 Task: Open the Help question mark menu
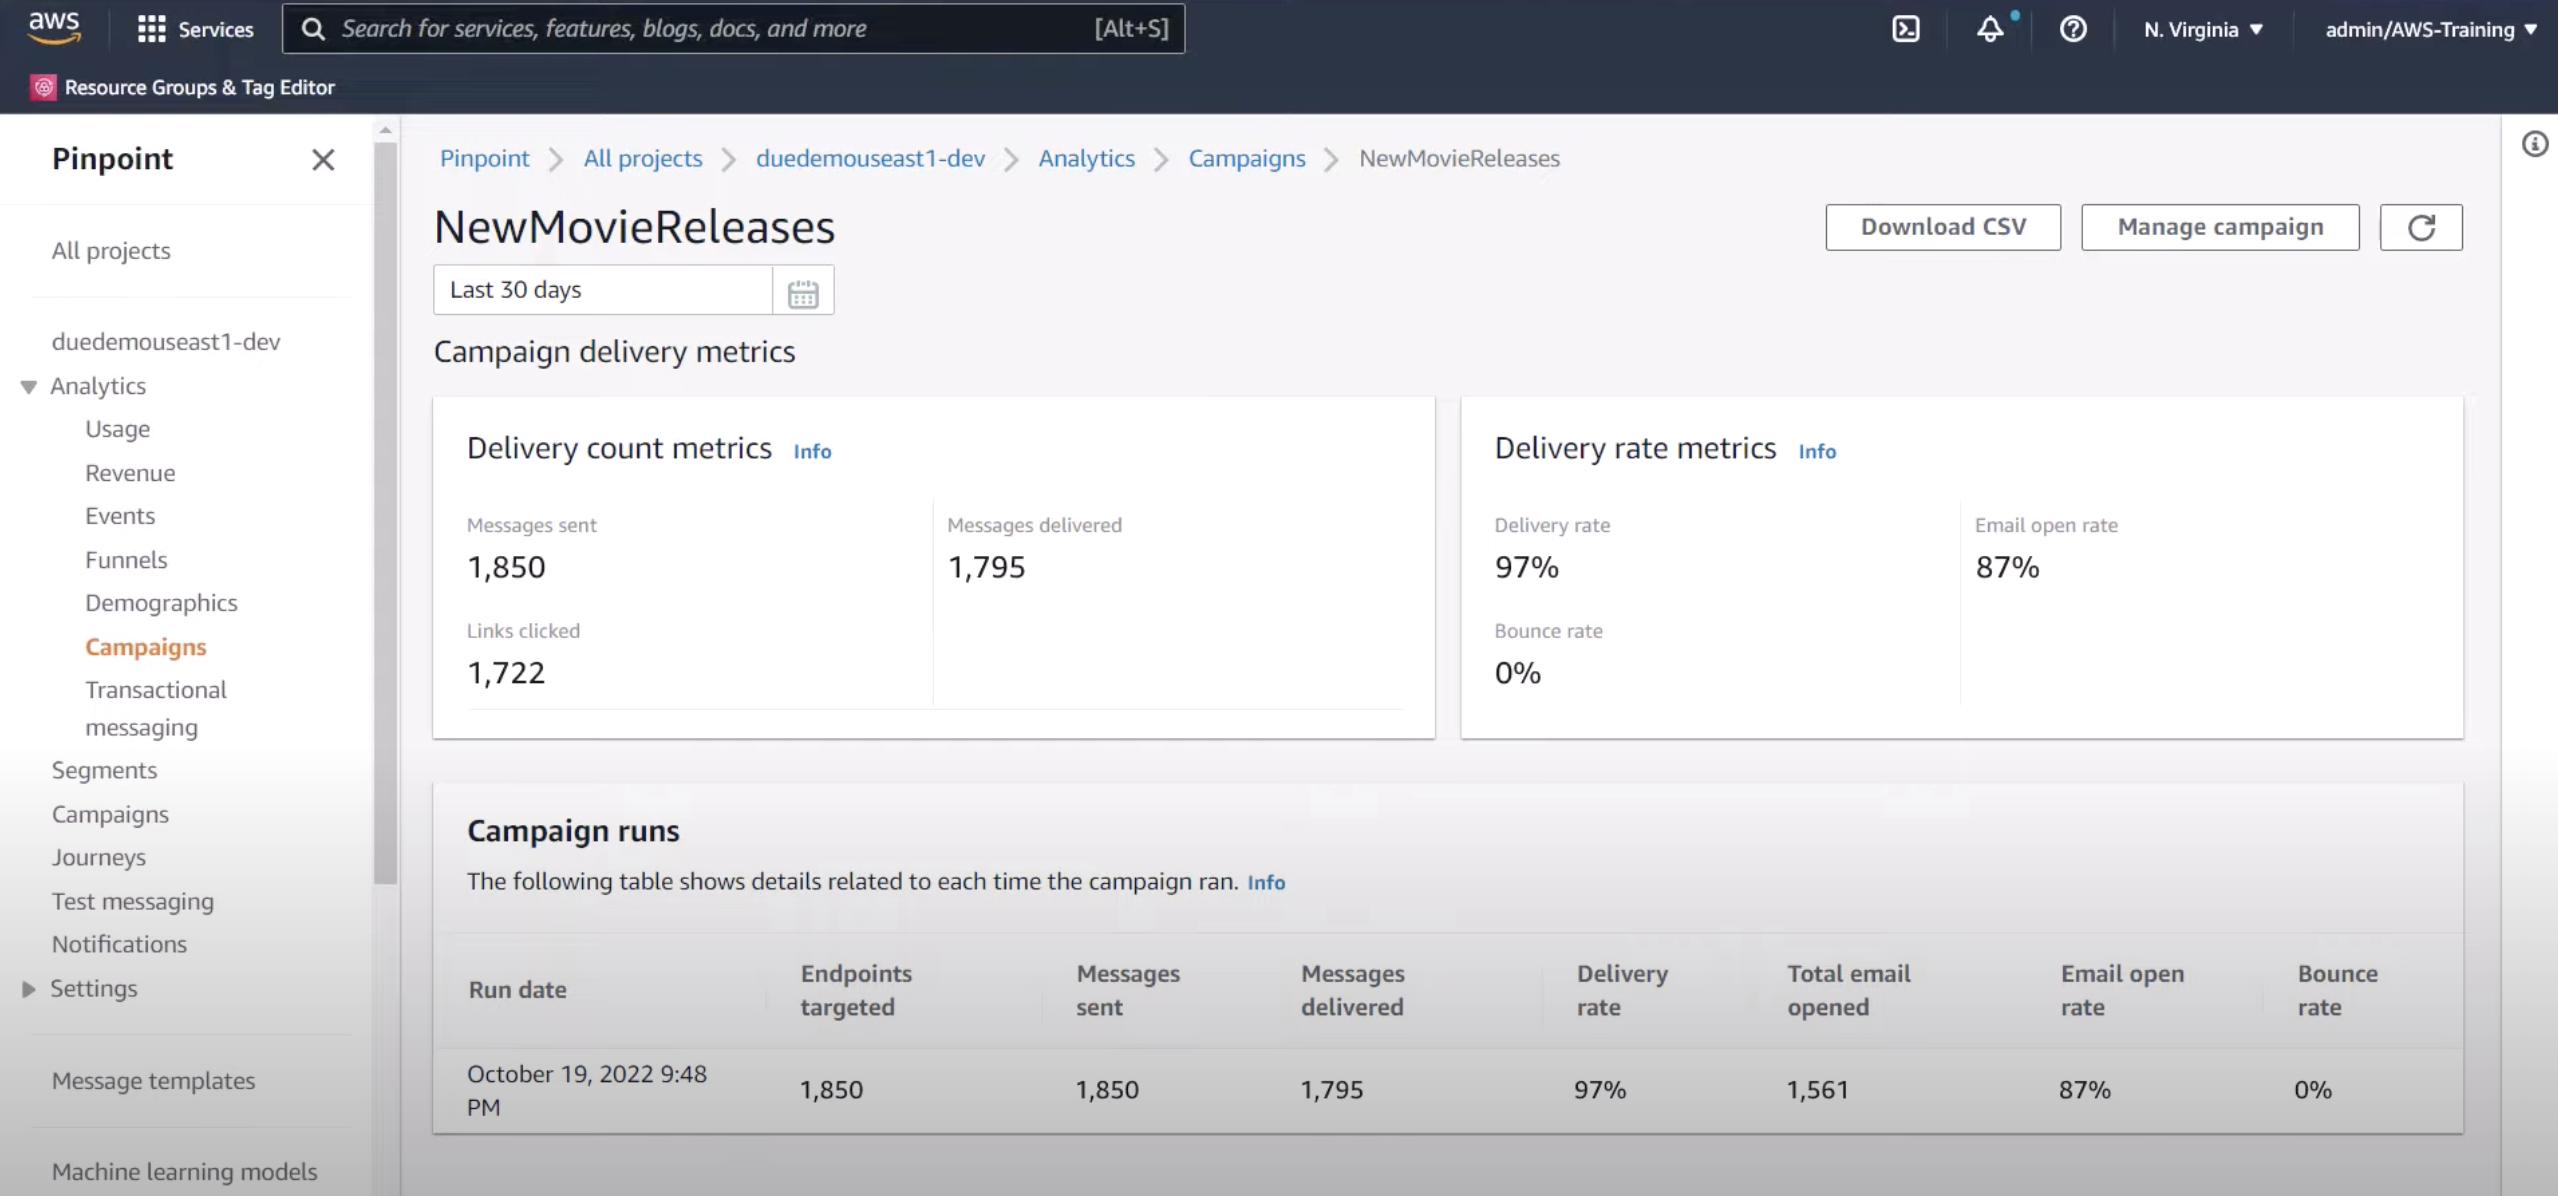(2074, 28)
